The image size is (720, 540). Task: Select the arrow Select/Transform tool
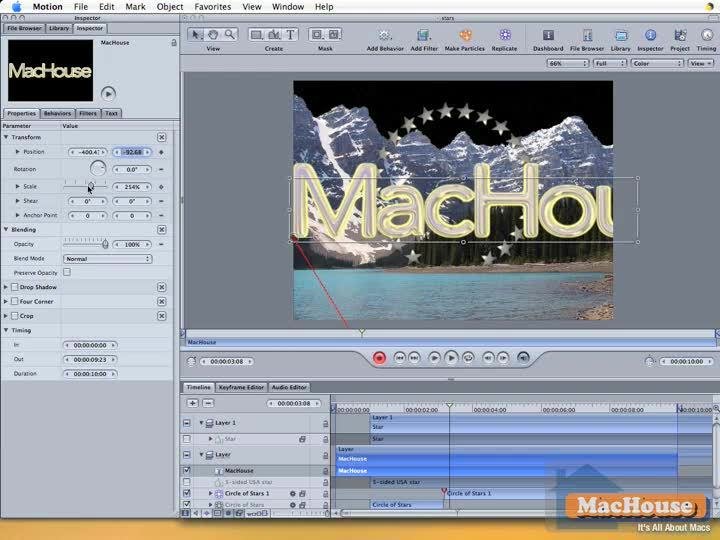196,34
